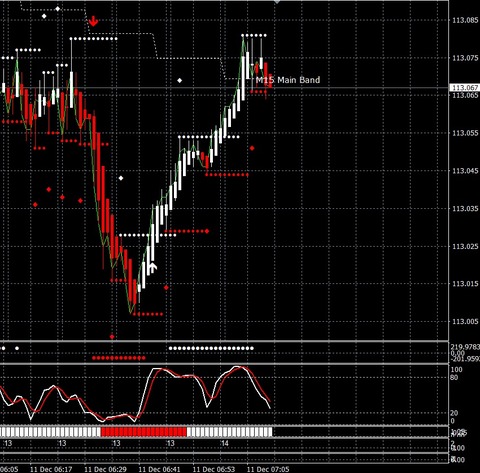Click the 113.035 price axis label
This screenshot has width=480, height=473.
(x=465, y=208)
